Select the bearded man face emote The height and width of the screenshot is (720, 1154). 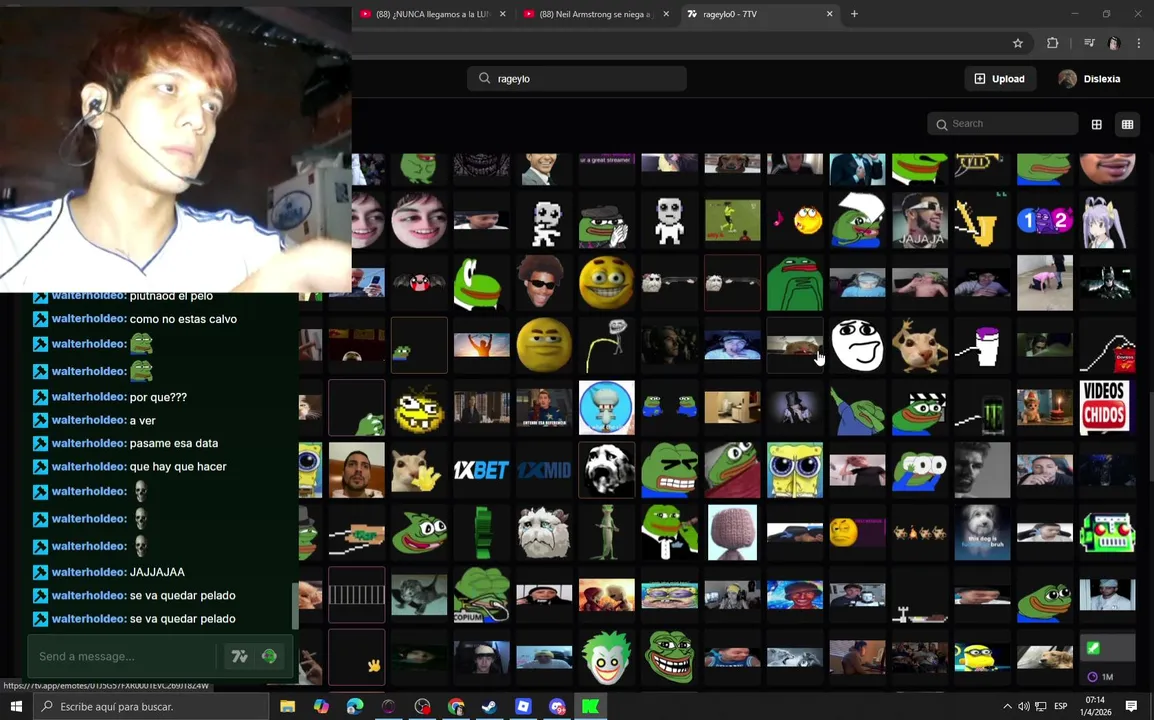(x=356, y=470)
